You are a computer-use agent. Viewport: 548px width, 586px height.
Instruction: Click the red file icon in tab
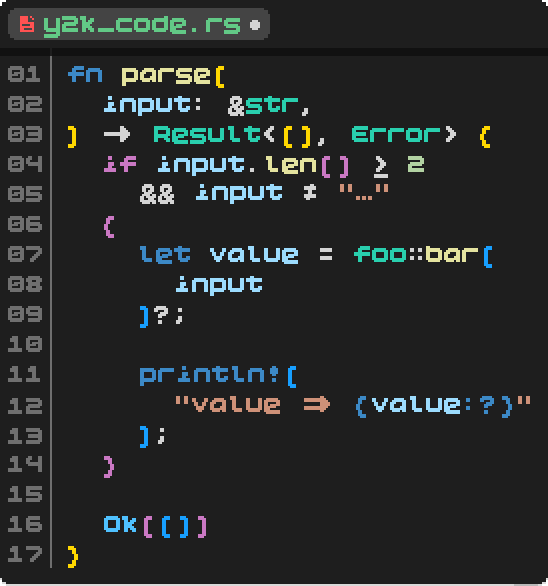coord(27,24)
